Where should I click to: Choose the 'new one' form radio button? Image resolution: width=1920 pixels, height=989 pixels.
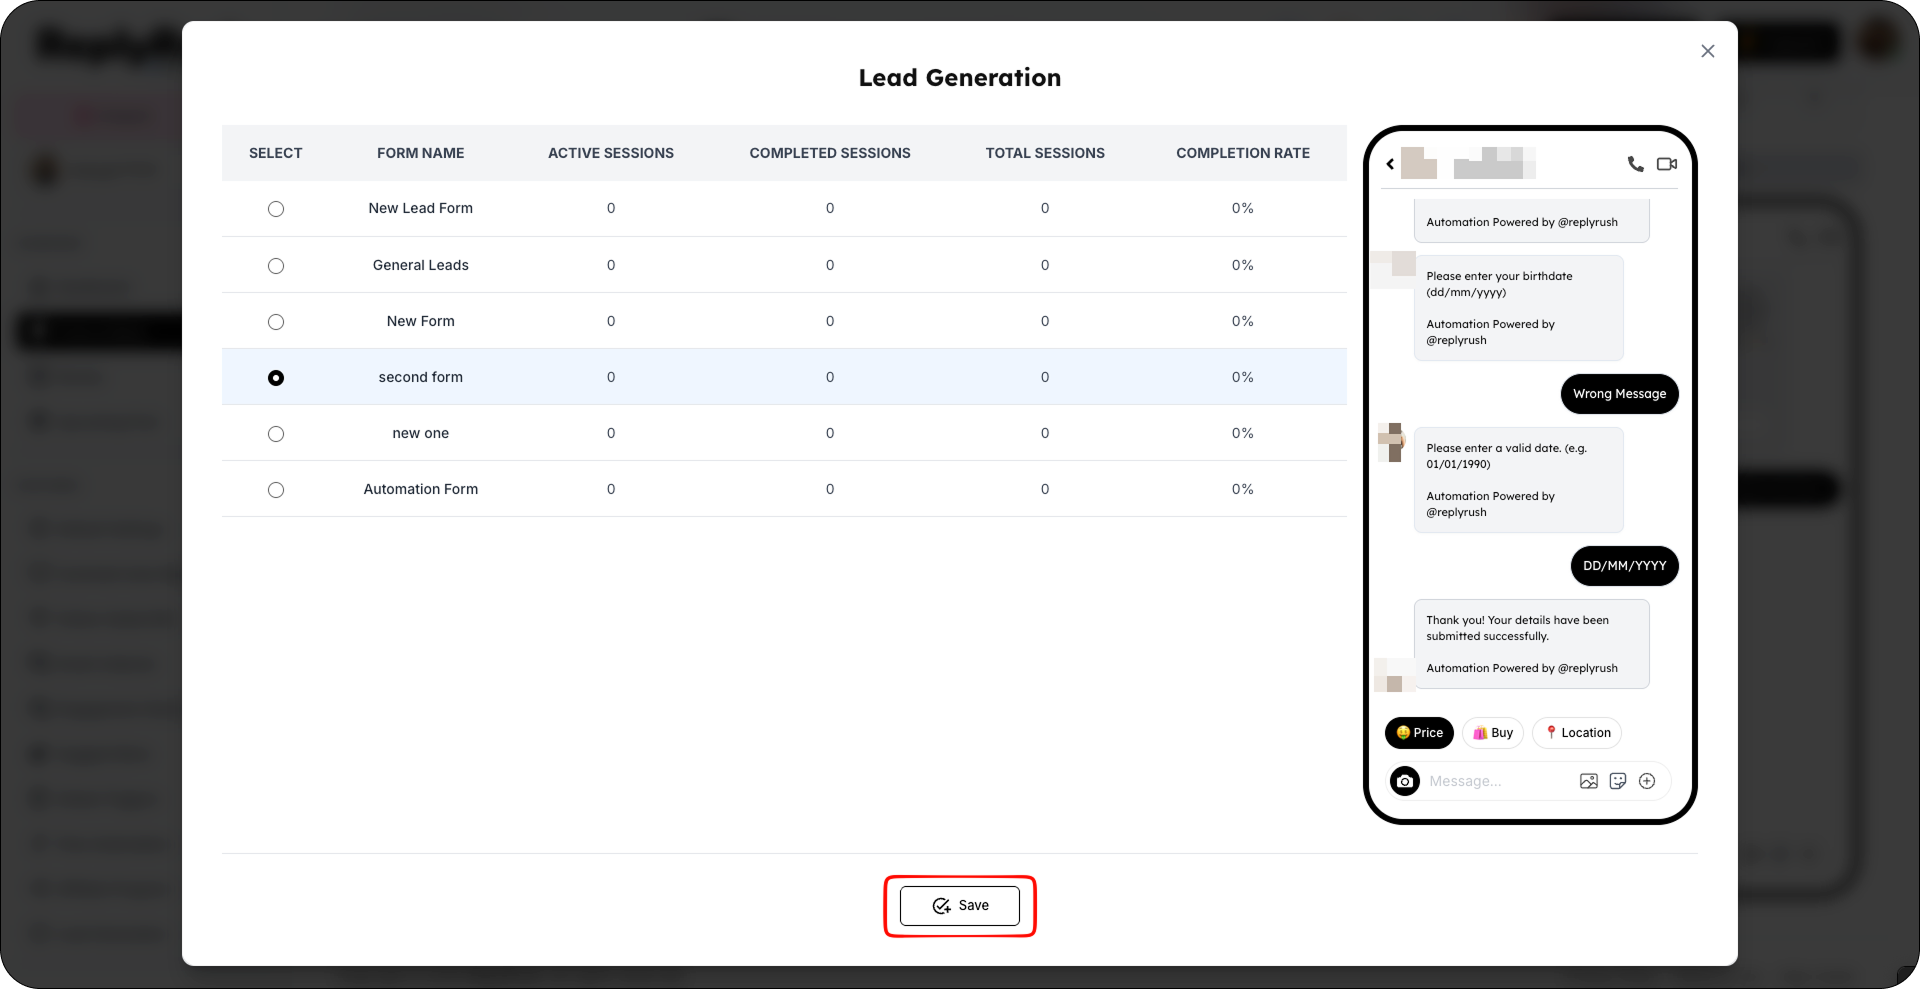coord(276,434)
